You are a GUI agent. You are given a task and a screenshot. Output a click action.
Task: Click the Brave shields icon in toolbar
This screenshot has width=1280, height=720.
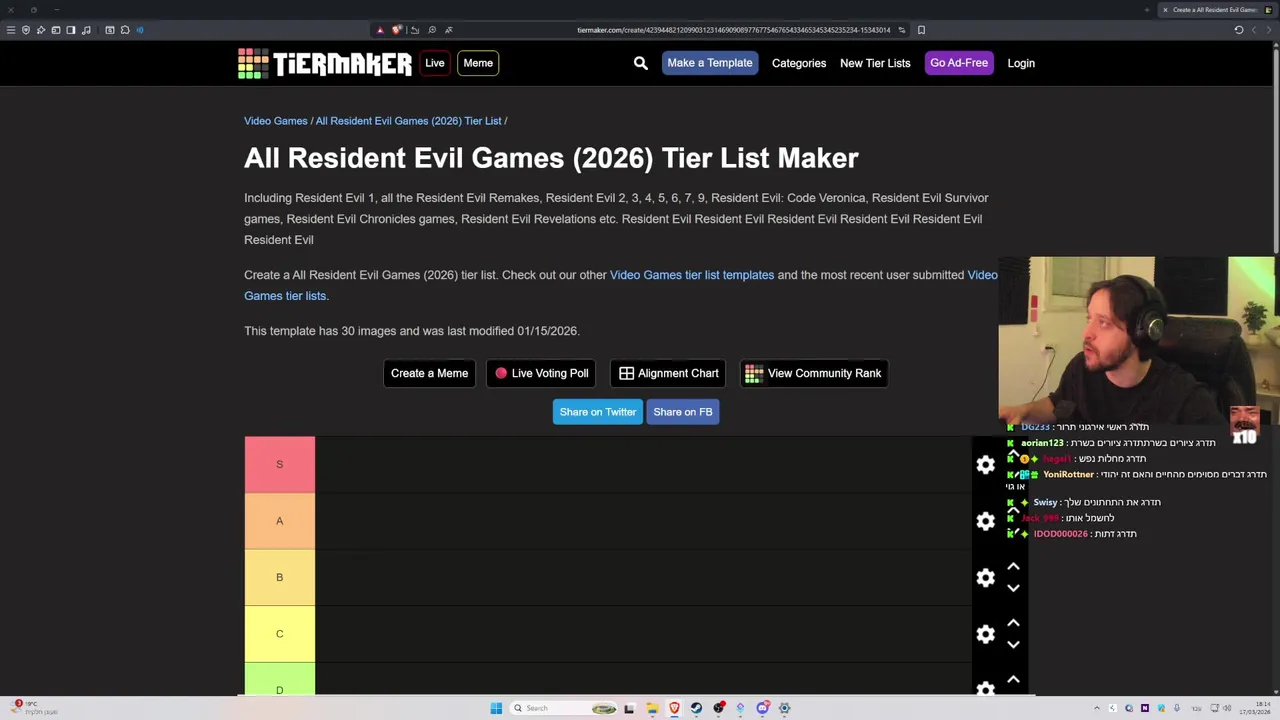[x=397, y=30]
